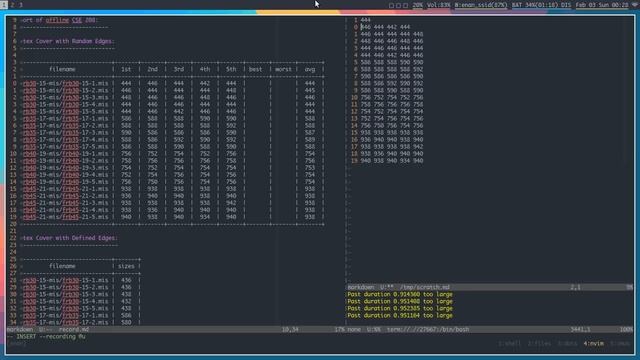
Task: Click the '5th' column header
Action: [x=231, y=69]
